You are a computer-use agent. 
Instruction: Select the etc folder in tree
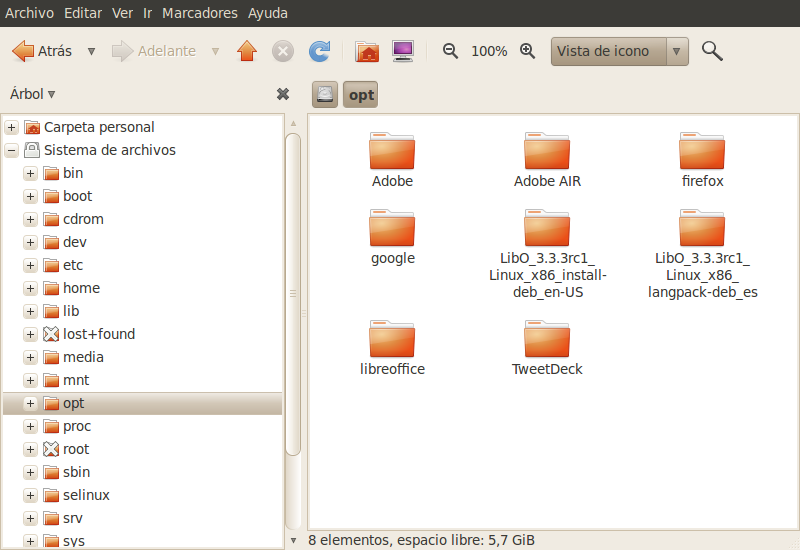(x=72, y=265)
